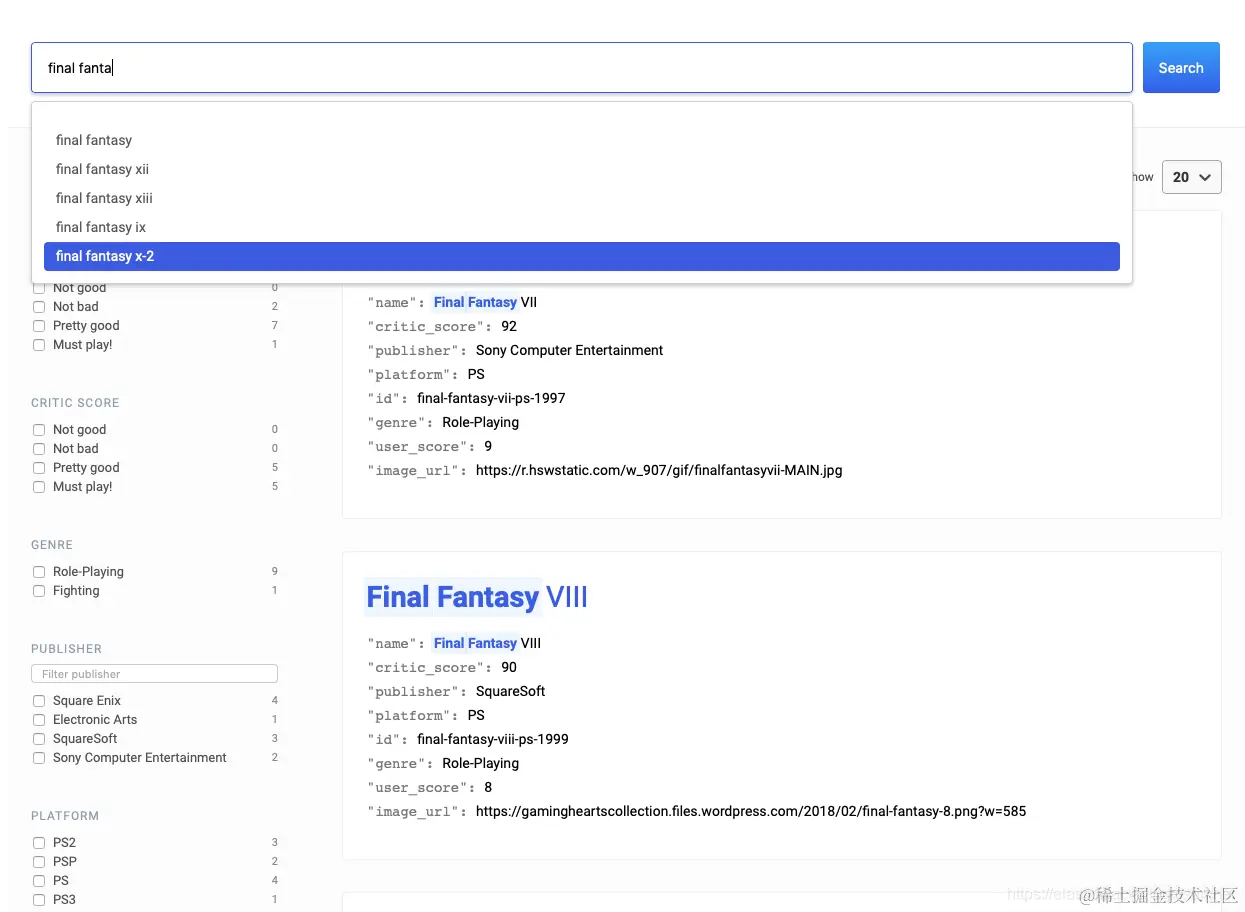Viewport: 1245px width, 912px height.
Task: Tick Not good under Critic Score
Action: point(39,430)
